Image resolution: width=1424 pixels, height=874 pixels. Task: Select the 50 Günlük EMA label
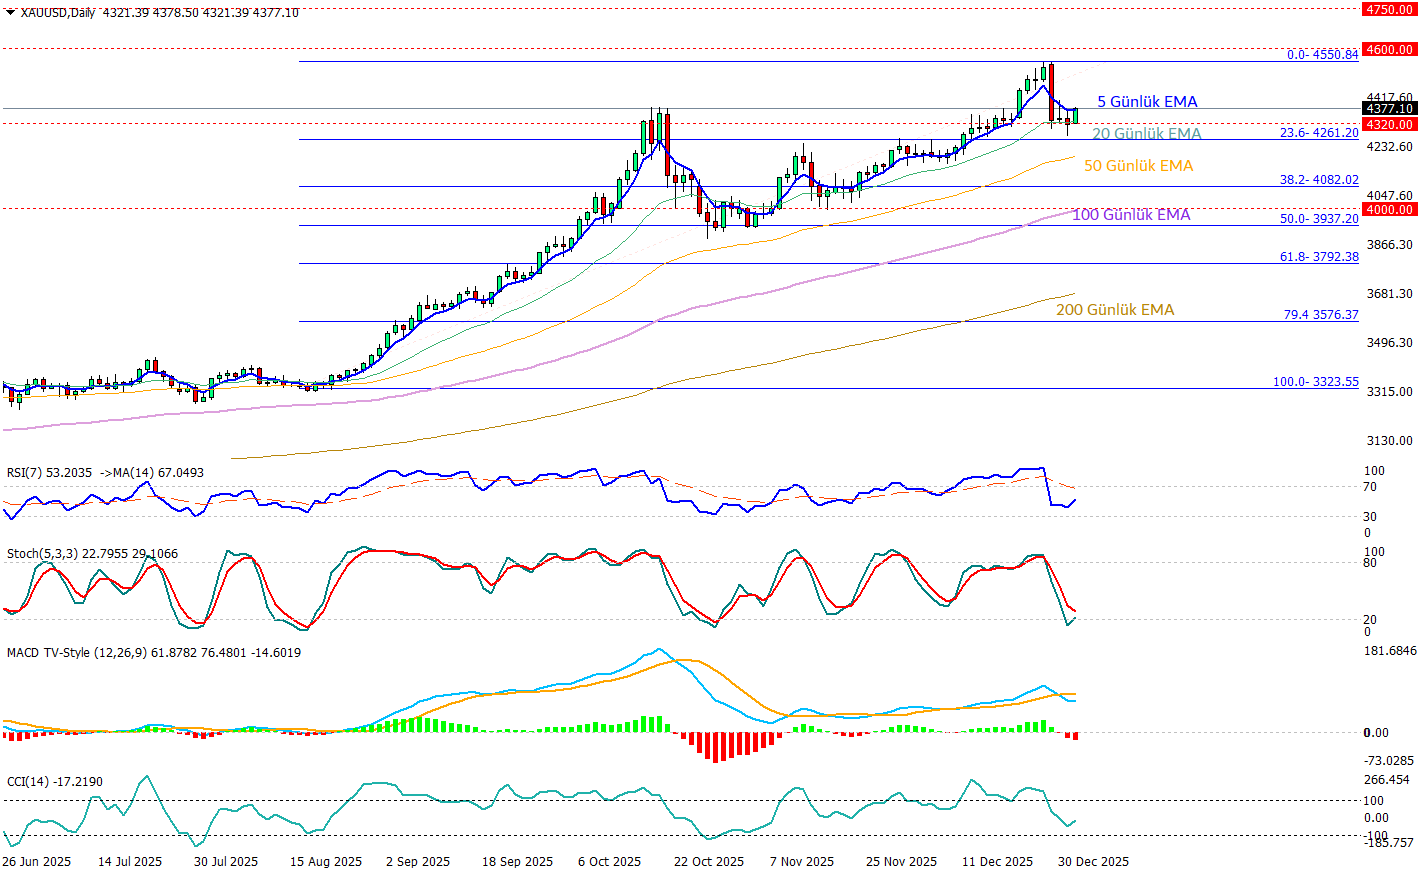coord(1138,166)
